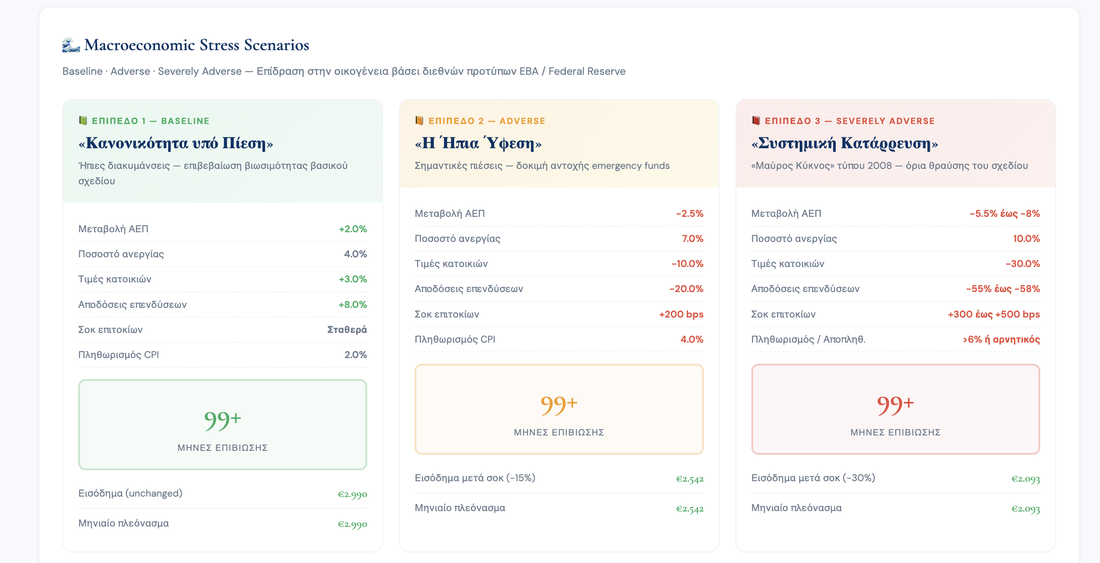Select the «Η Ήπια Ύφεση» scenario title
1100x563 pixels.
[478, 143]
